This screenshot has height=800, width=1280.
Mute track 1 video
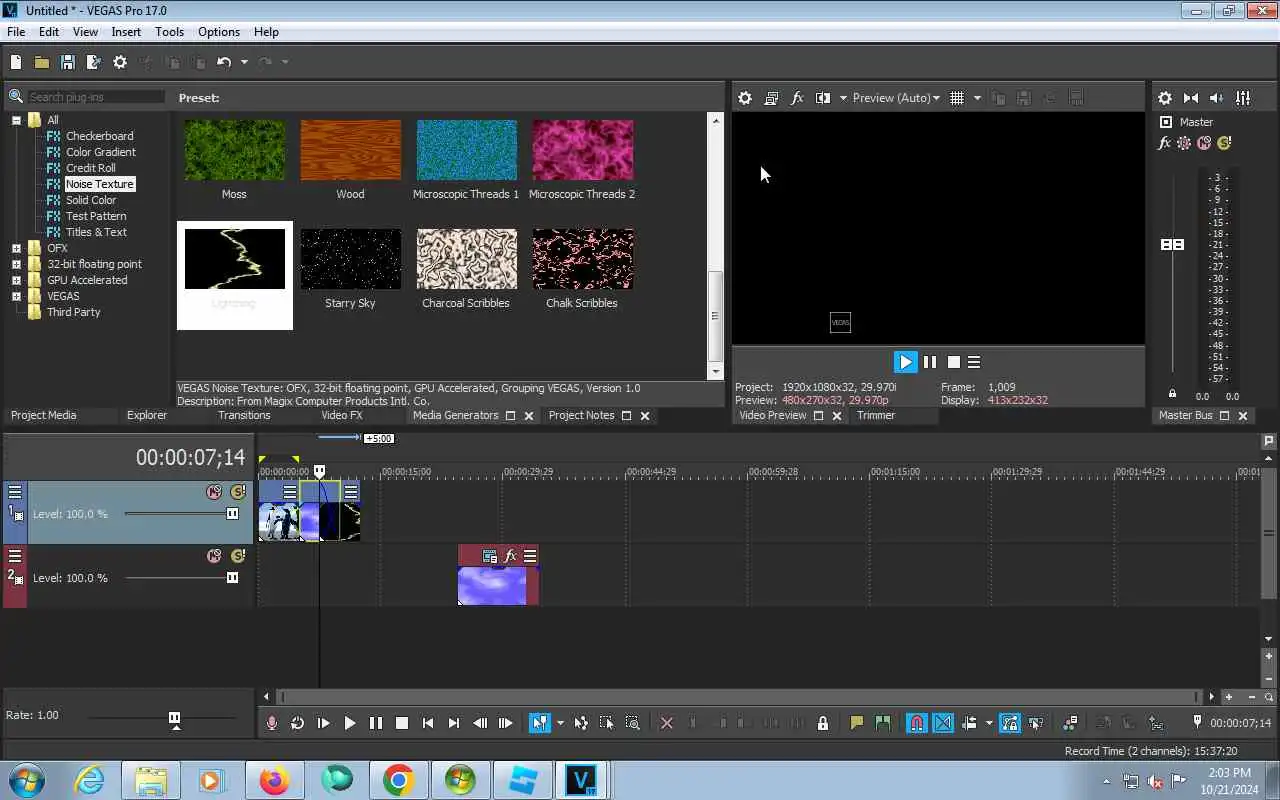pyautogui.click(x=214, y=492)
